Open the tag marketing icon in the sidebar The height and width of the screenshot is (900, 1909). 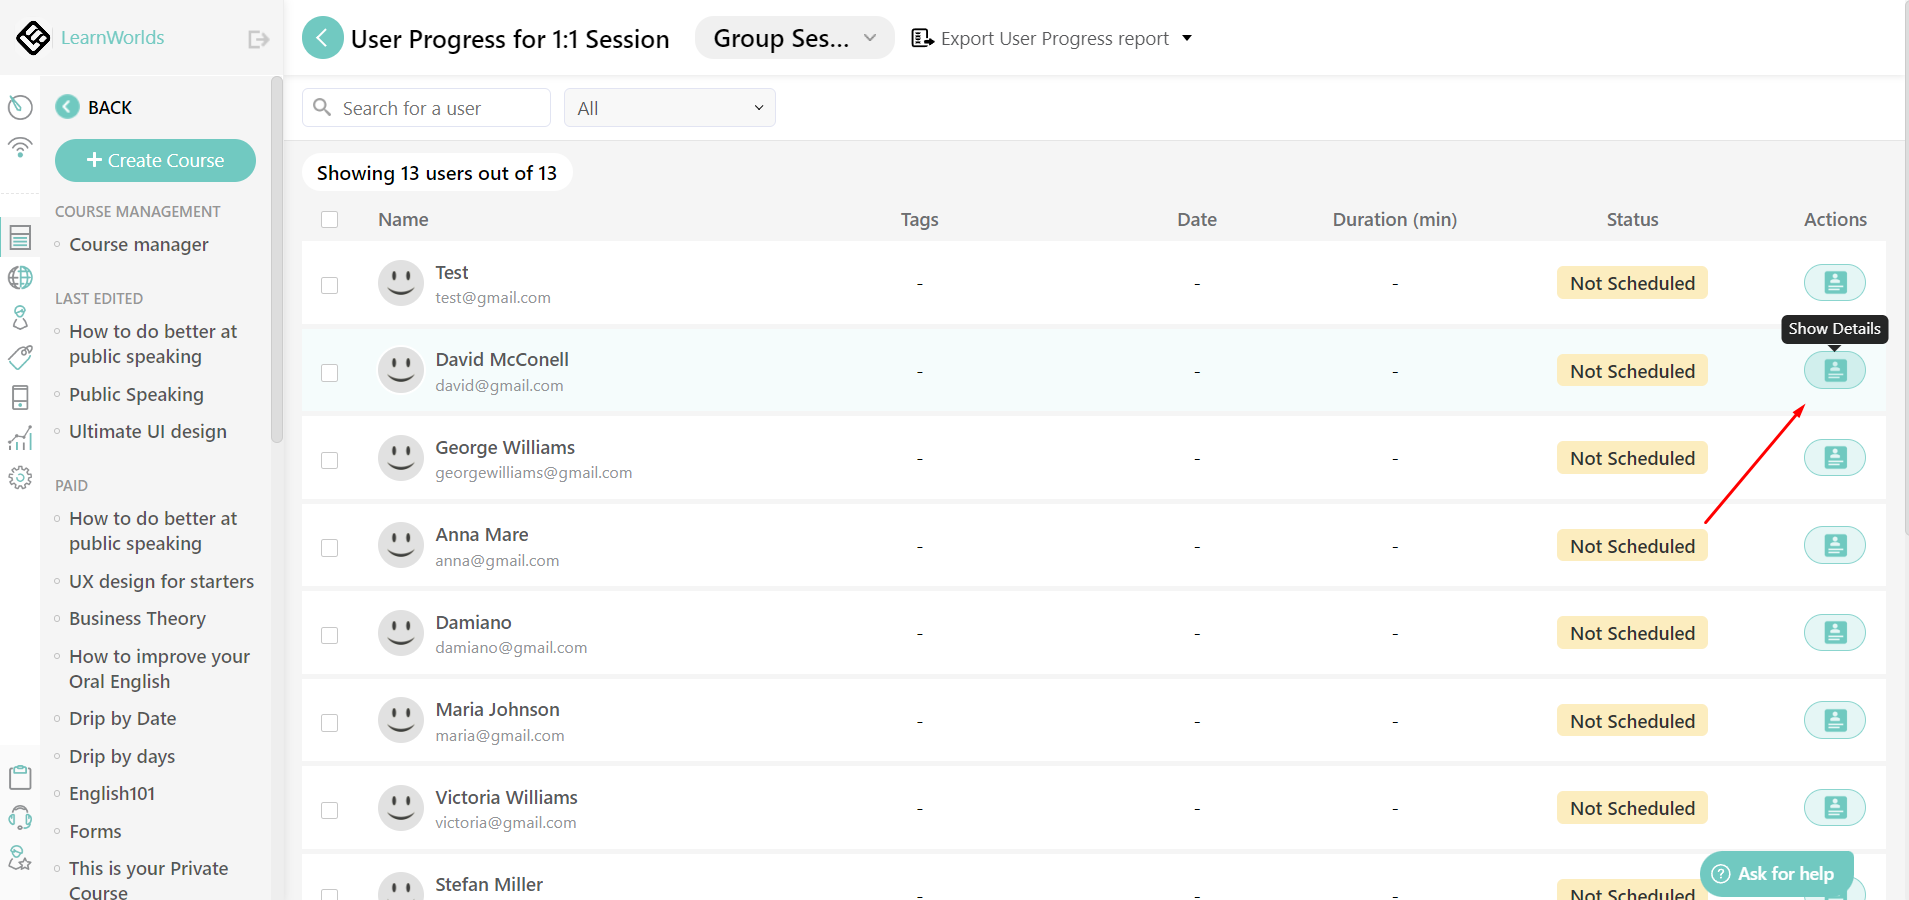pyautogui.click(x=20, y=357)
